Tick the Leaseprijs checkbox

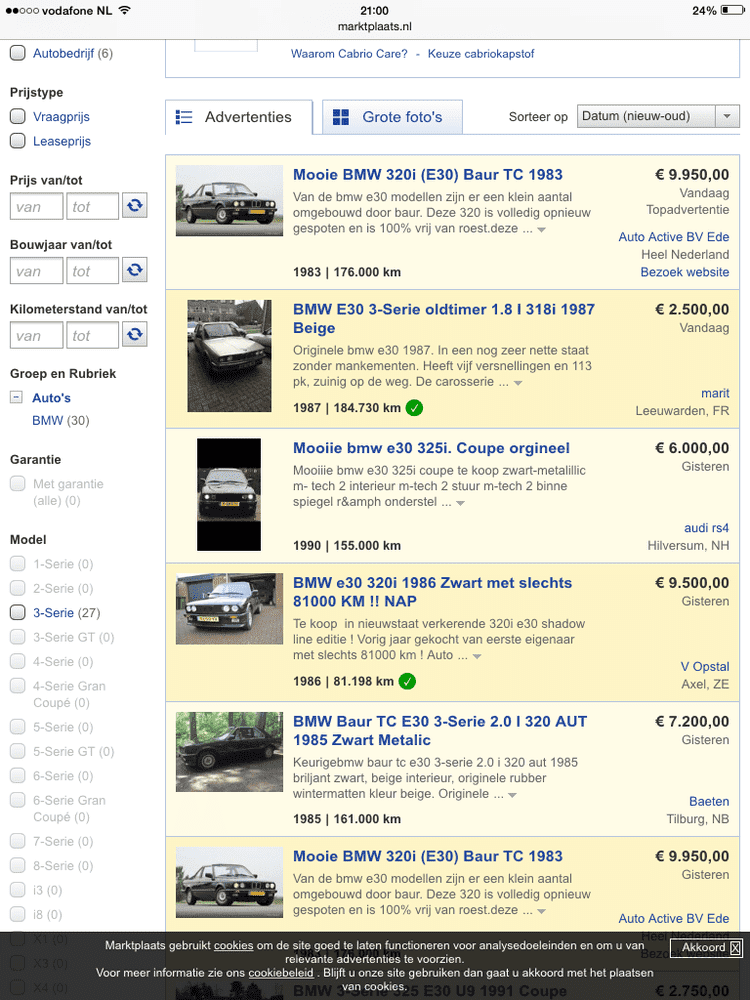pyautogui.click(x=18, y=141)
